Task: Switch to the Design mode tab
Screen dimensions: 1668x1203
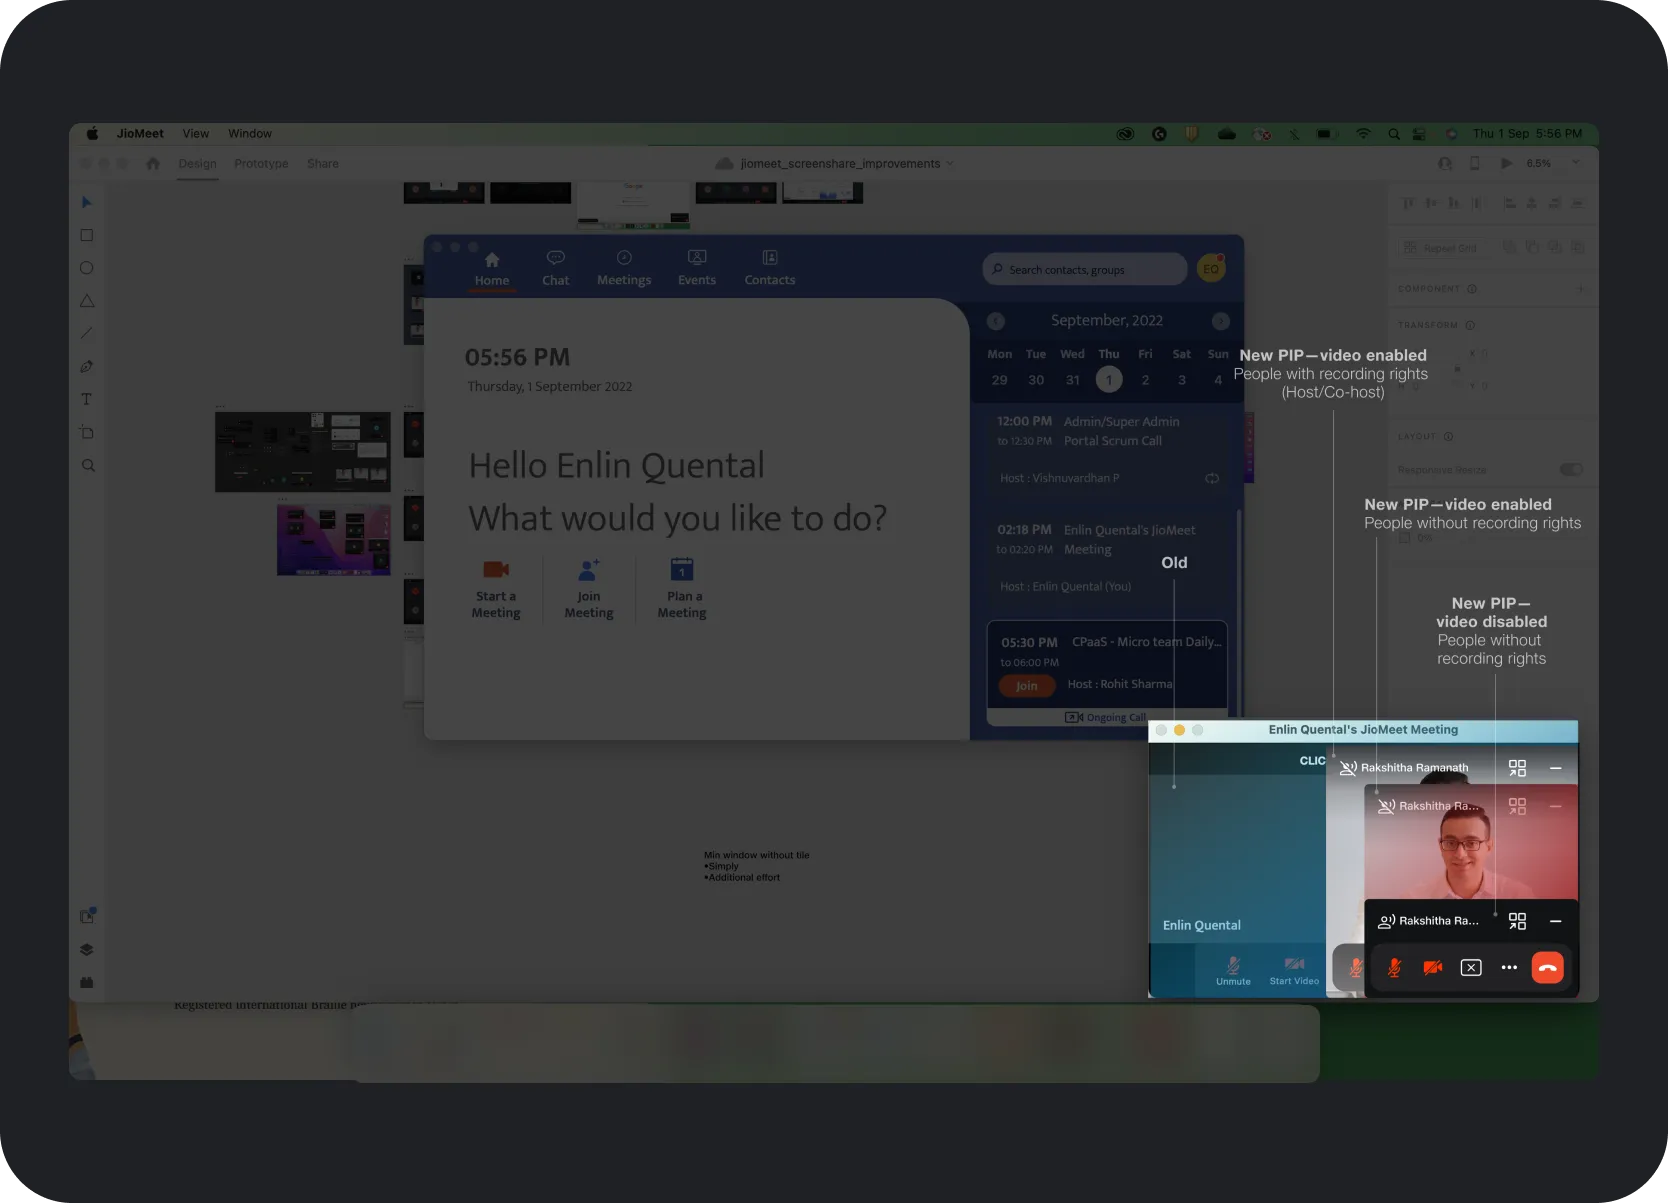Action: coord(197,163)
